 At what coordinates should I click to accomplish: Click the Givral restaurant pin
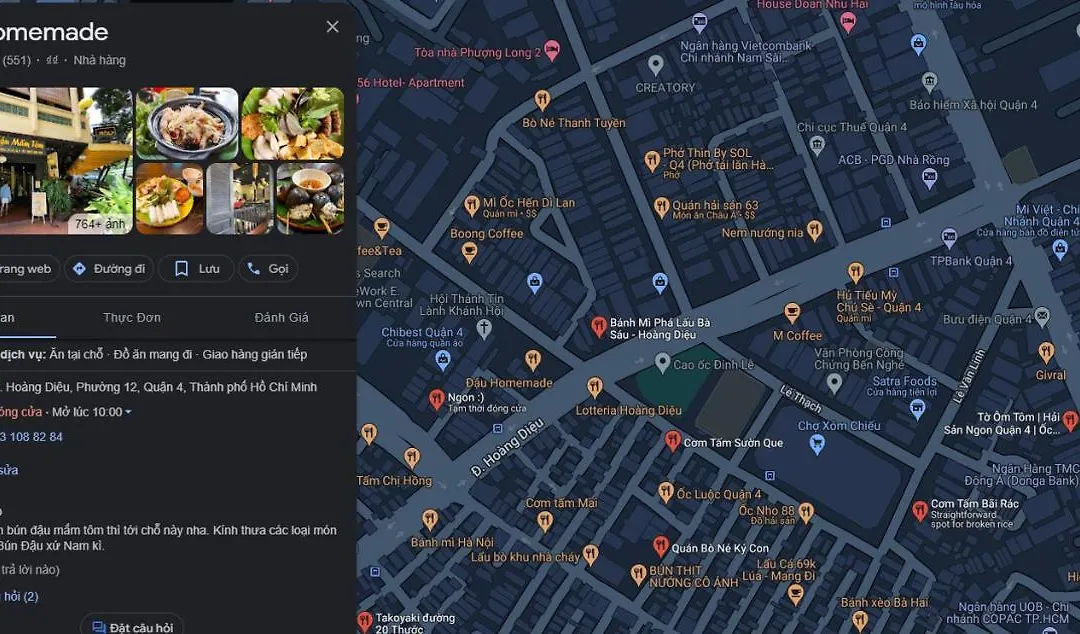pos(1046,352)
